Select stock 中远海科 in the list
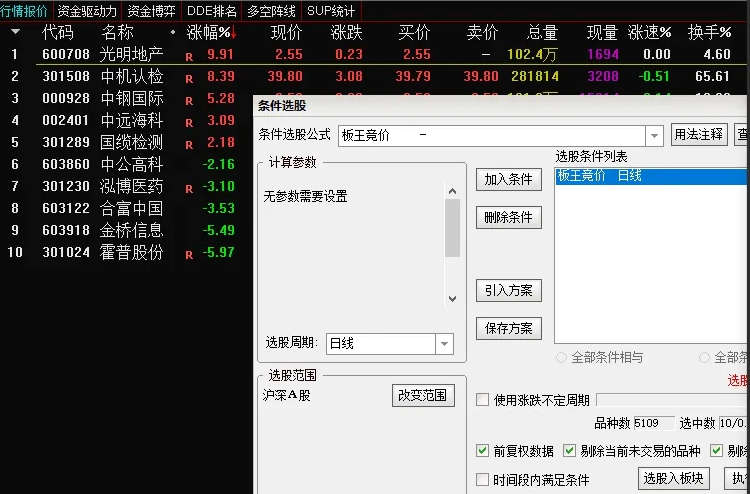Image resolution: width=750 pixels, height=494 pixels. (x=132, y=120)
